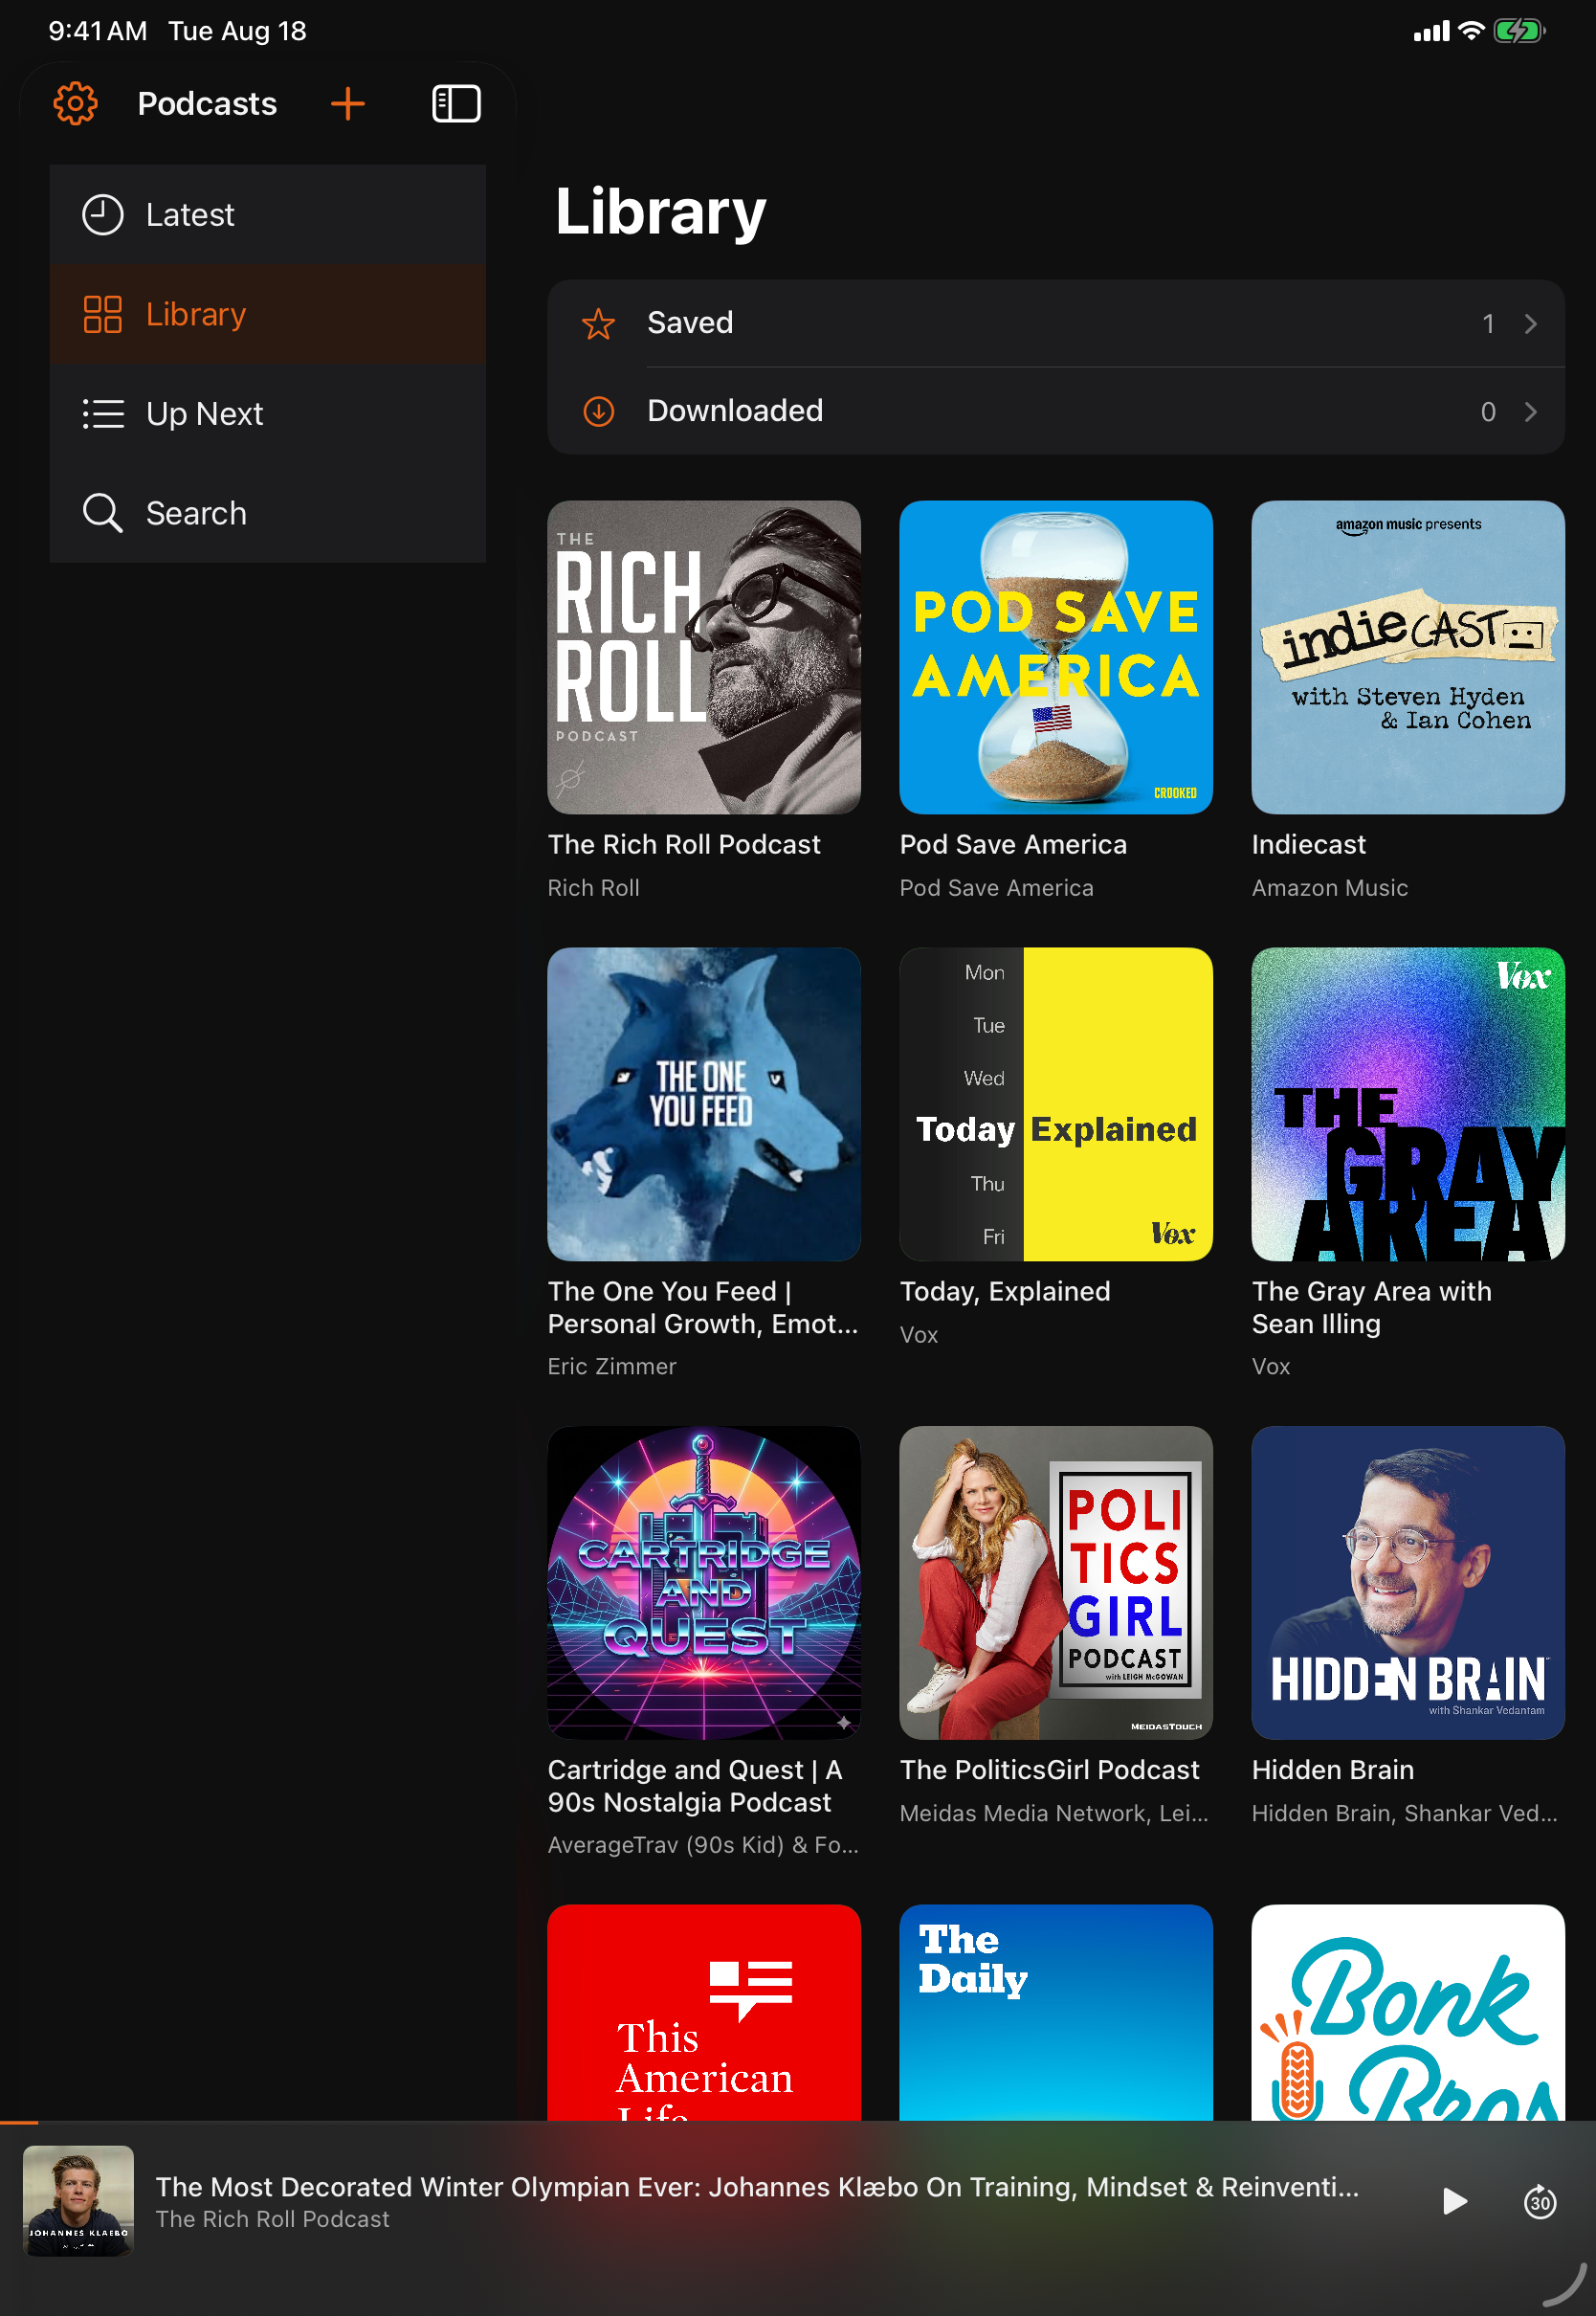Open now playing episode artwork
The width and height of the screenshot is (1596, 2316).
(78, 2200)
